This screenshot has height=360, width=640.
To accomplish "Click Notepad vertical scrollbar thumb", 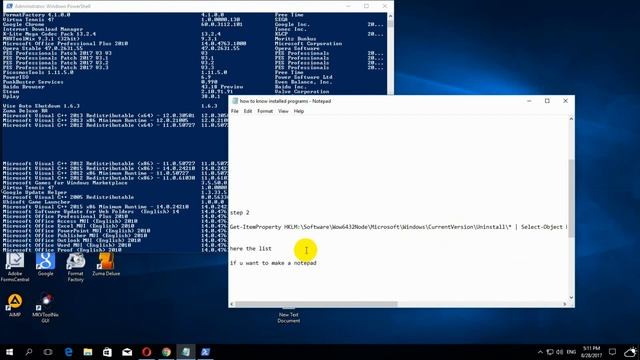I will 571,198.
